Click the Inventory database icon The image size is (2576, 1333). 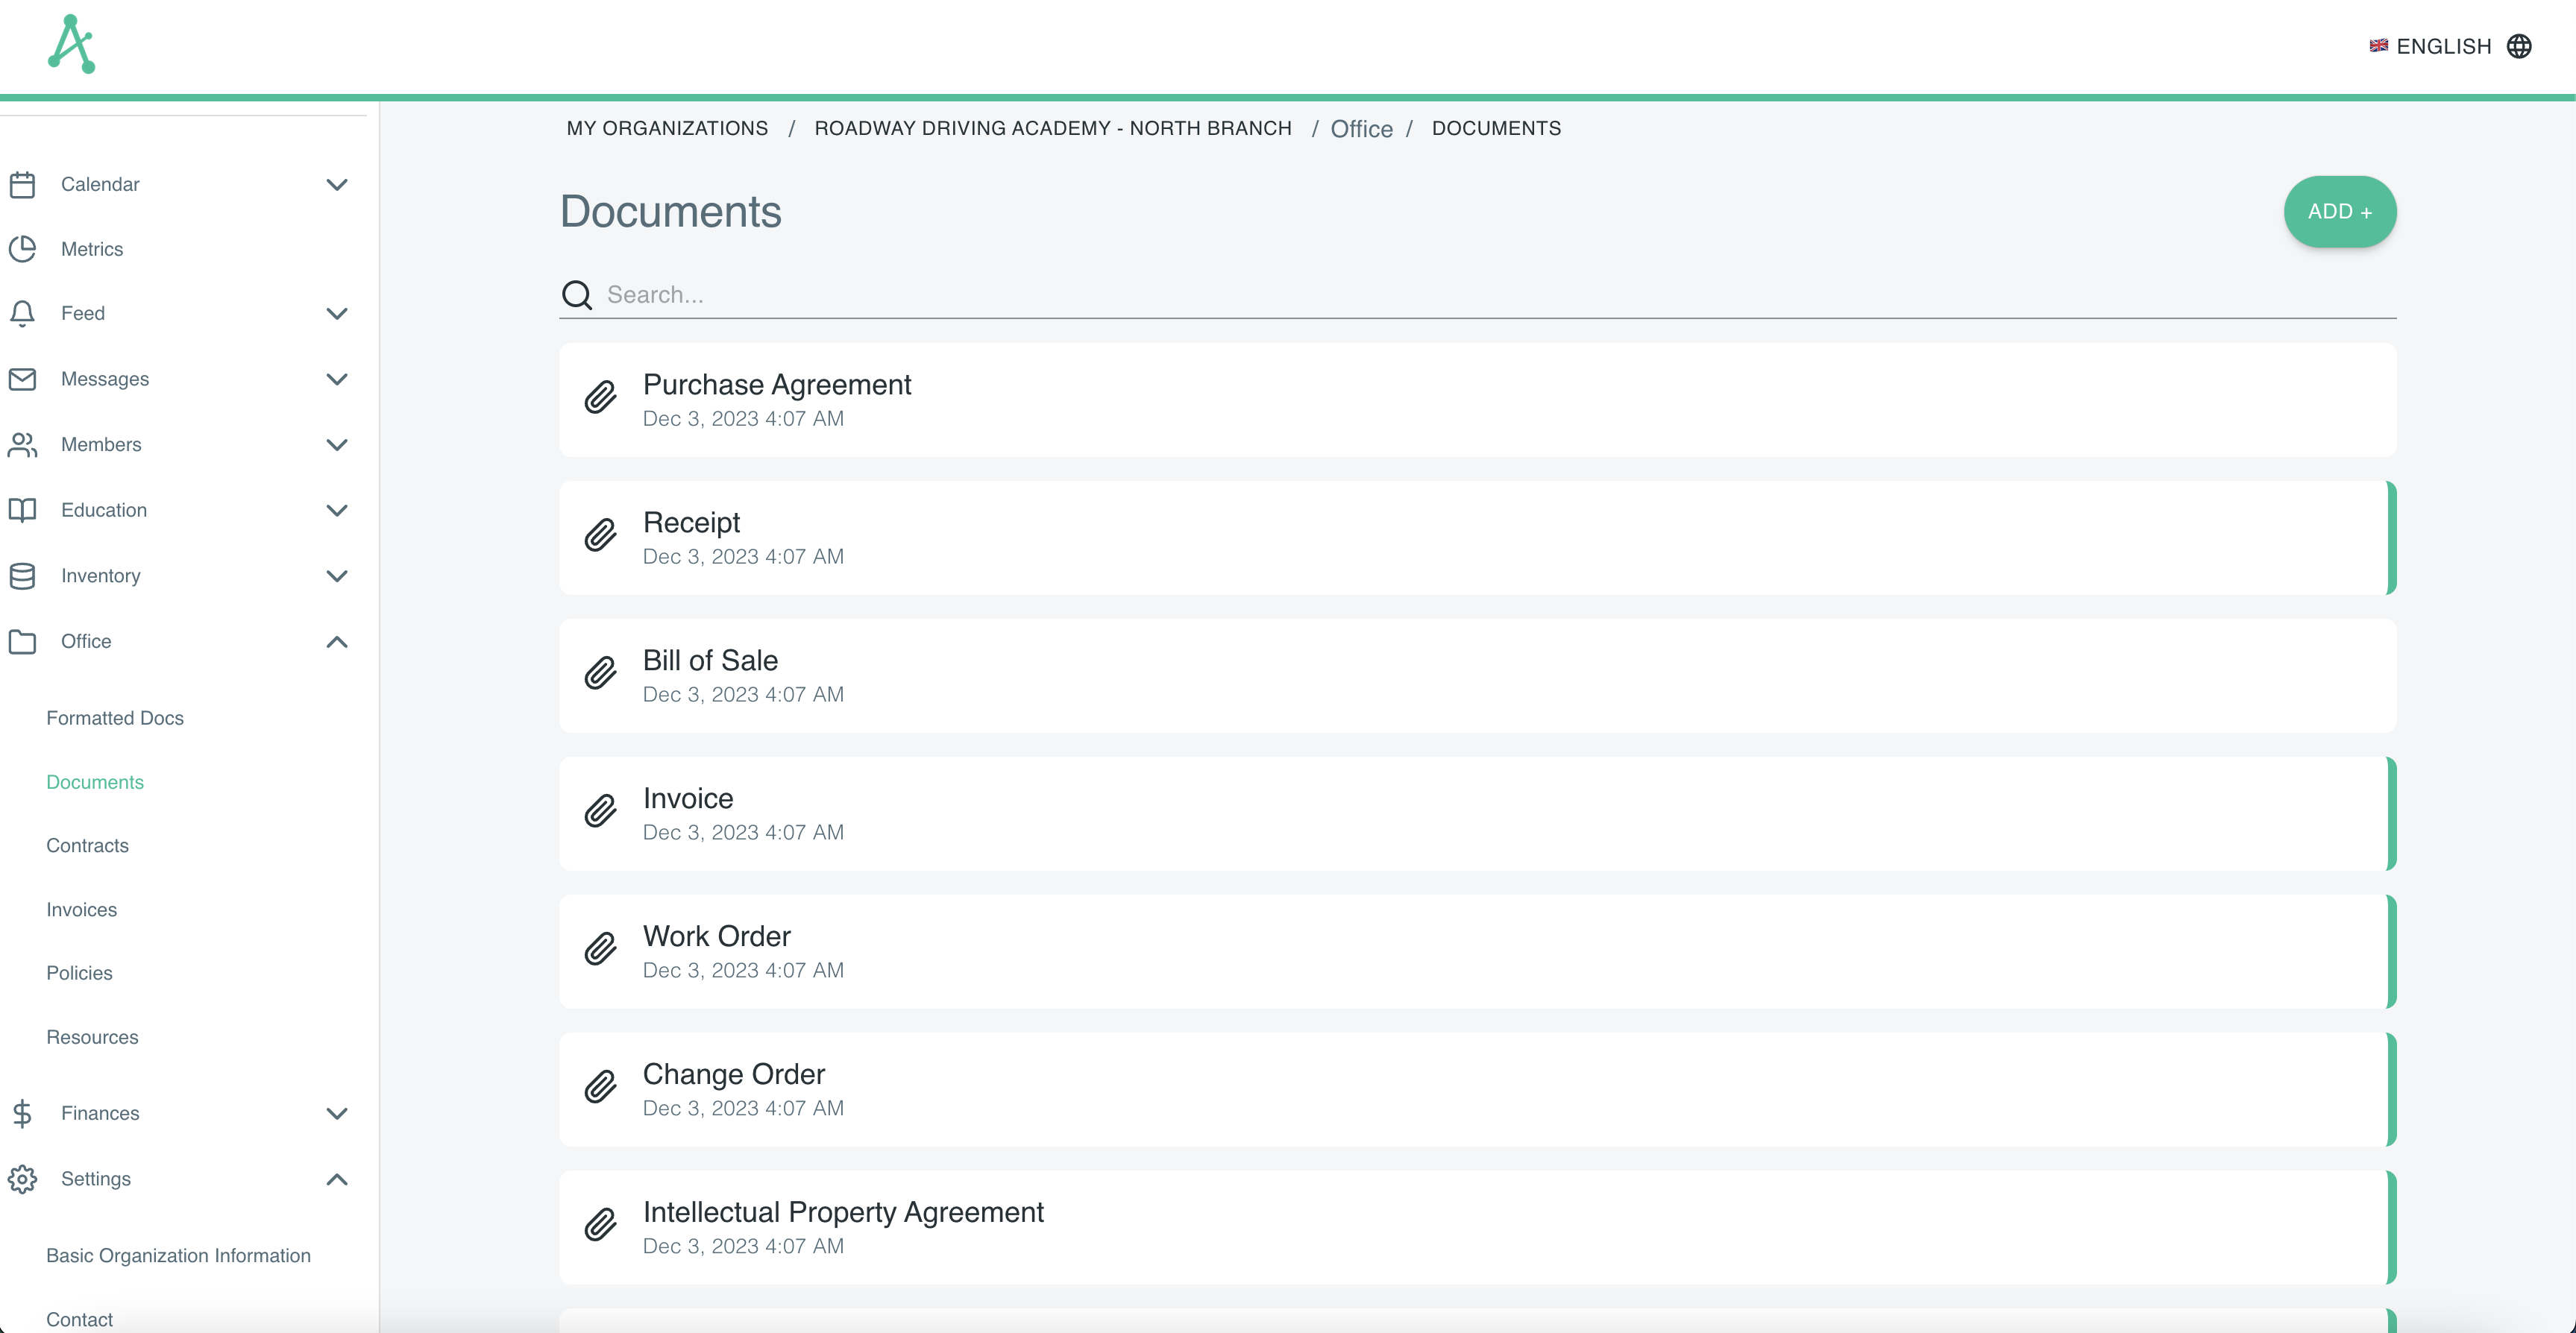22,576
